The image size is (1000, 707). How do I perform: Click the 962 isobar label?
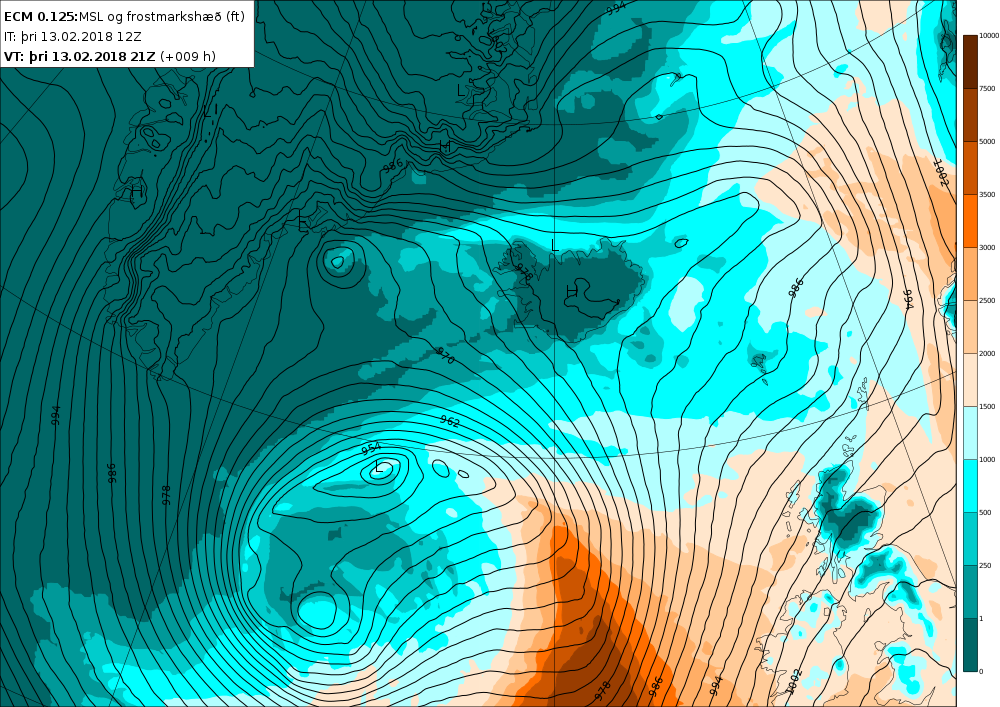[450, 421]
